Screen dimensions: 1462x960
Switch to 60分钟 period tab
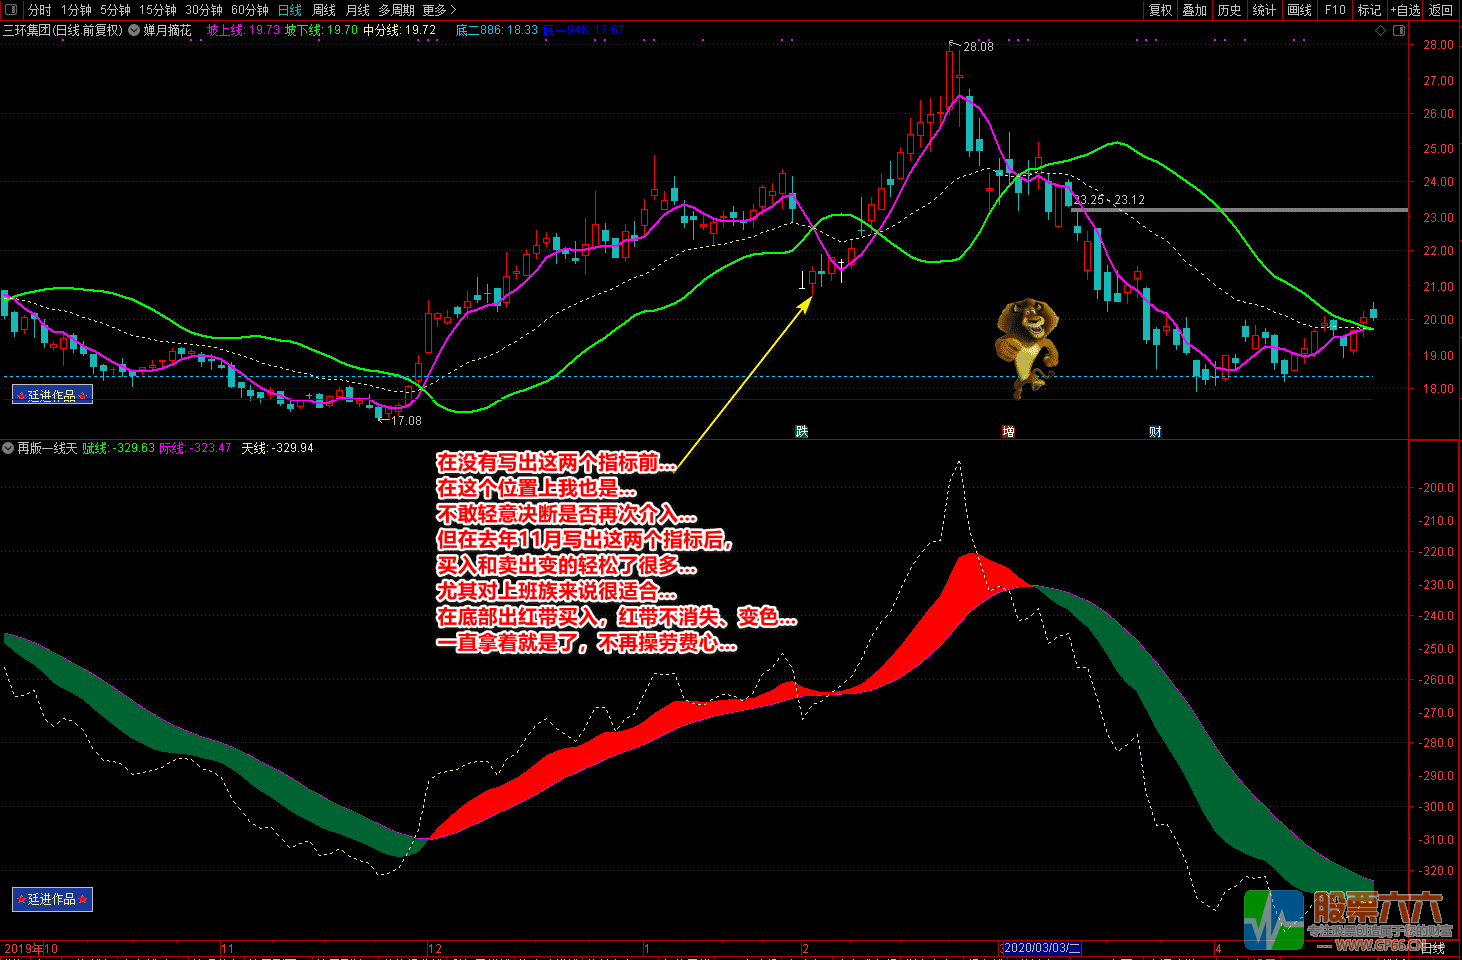(x=250, y=10)
